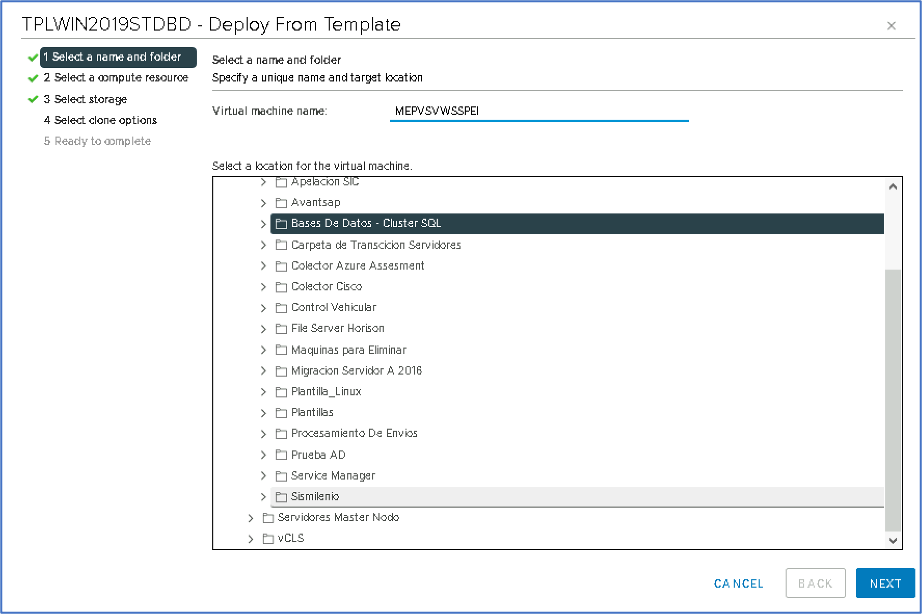
Task: Expand the Plantillas folder chevron
Action: (264, 413)
